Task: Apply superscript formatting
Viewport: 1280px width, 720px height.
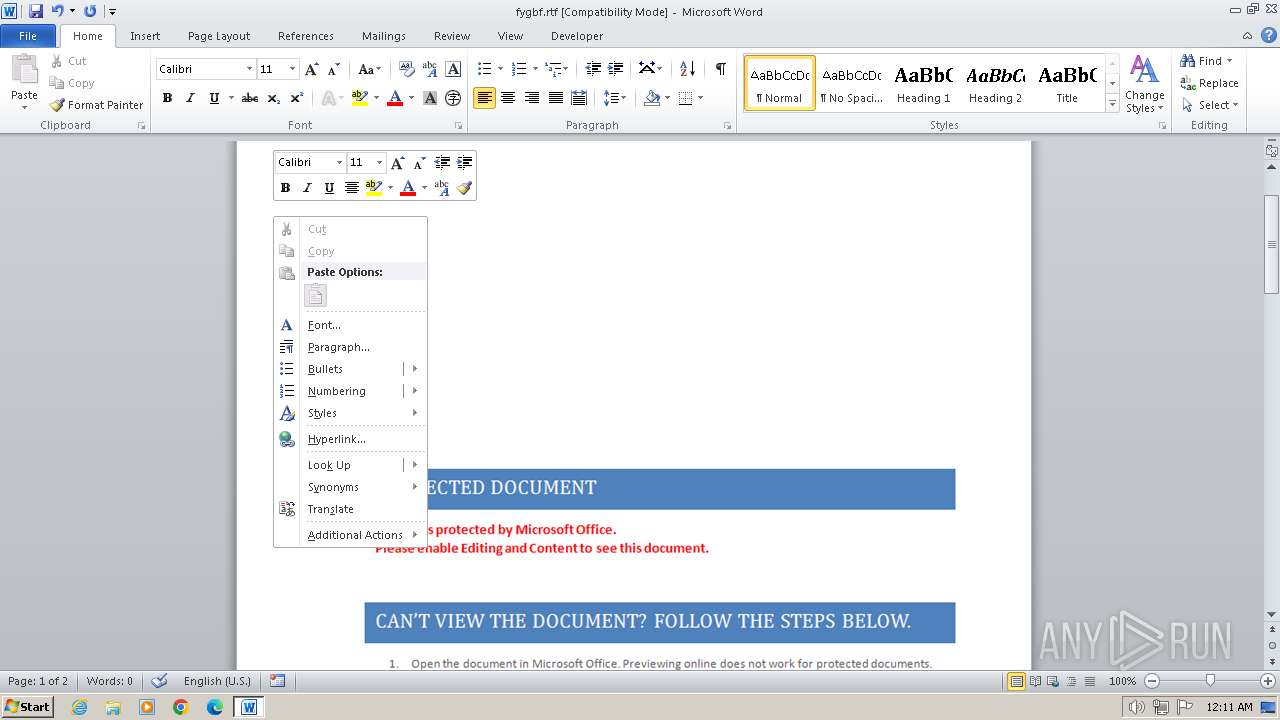Action: point(297,98)
